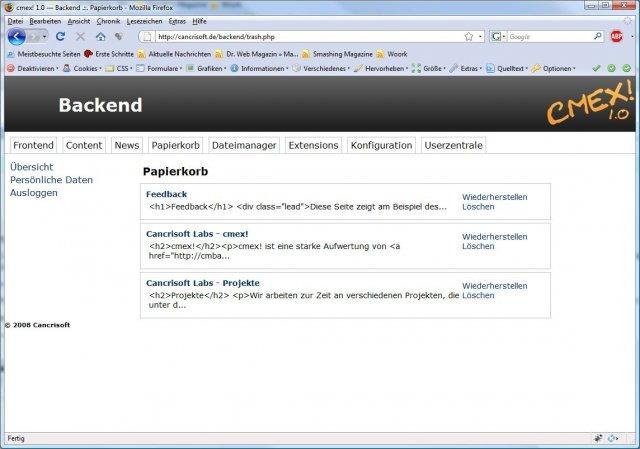The width and height of the screenshot is (640, 449).
Task: Open the Deaktivieren toolbar dropdown
Action: [33, 69]
